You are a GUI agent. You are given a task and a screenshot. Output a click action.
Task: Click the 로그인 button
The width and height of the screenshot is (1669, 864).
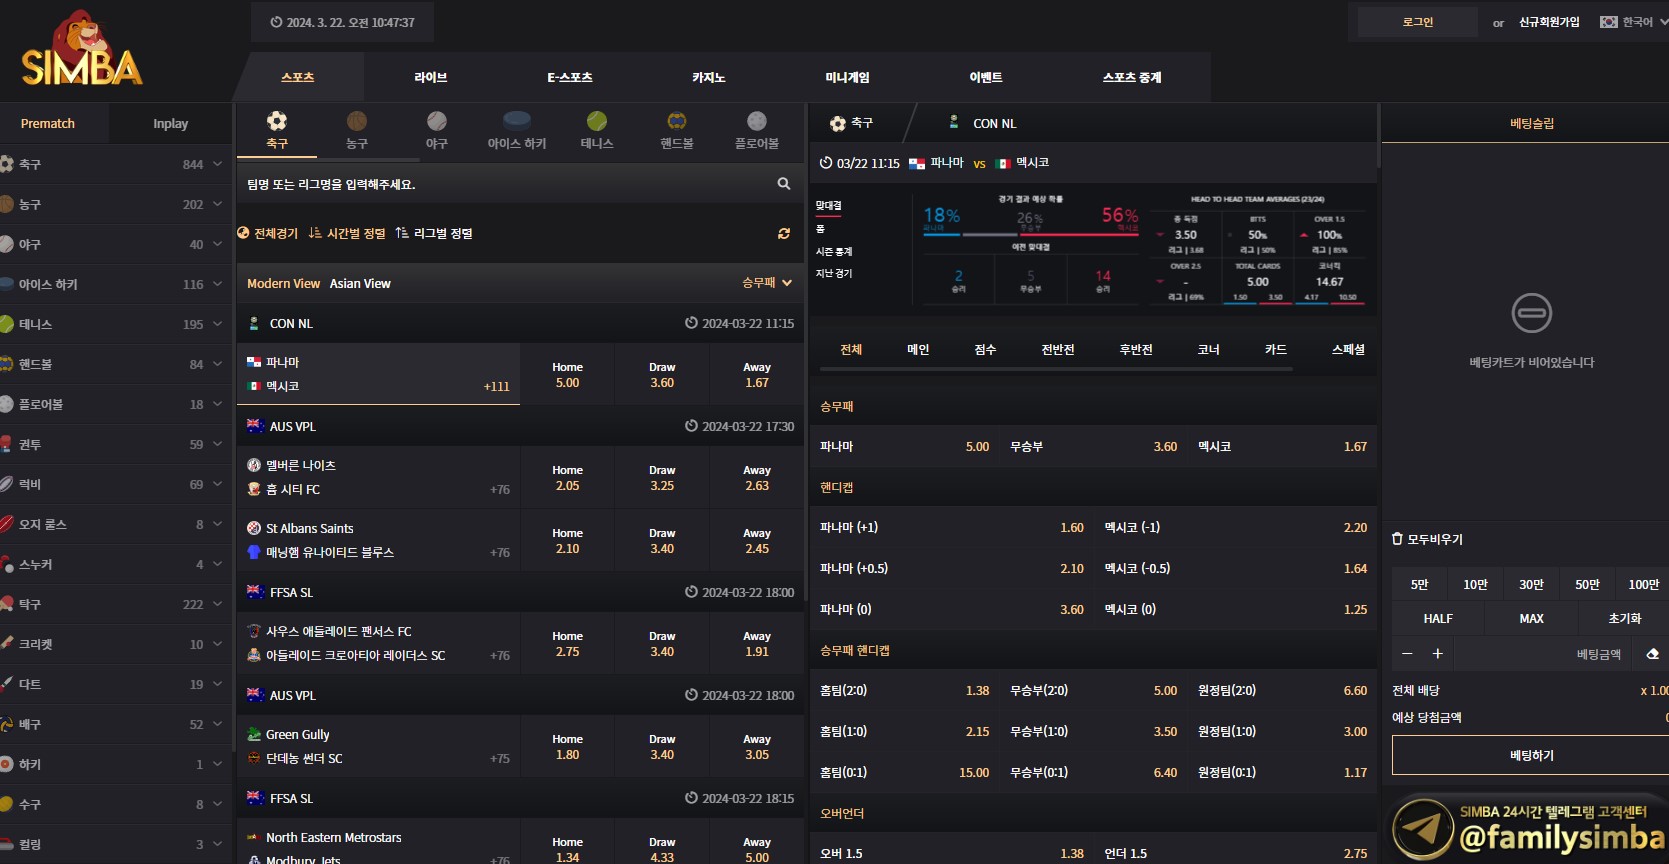point(1417,22)
